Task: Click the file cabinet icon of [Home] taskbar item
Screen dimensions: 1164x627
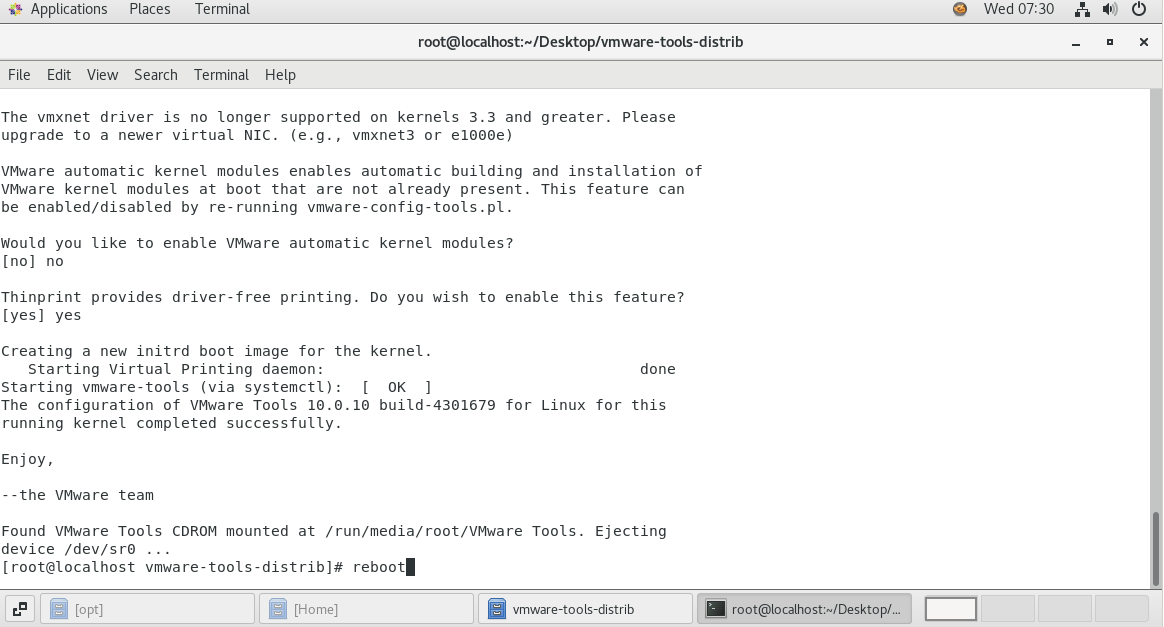Action: 278,609
